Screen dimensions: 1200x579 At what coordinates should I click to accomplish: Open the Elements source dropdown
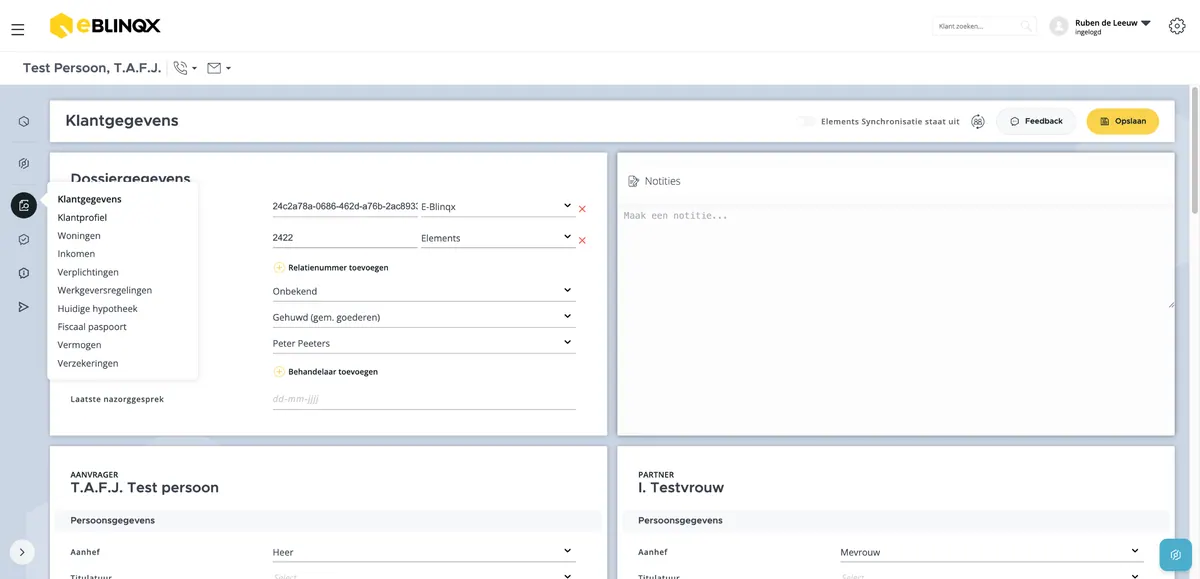498,238
